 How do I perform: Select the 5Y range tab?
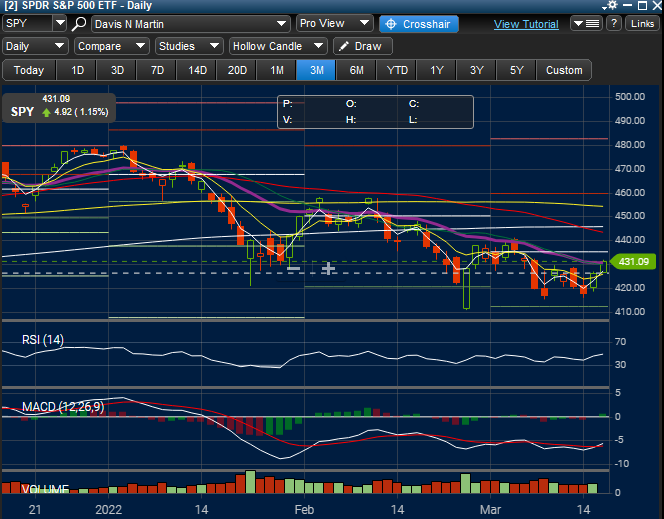click(x=516, y=70)
